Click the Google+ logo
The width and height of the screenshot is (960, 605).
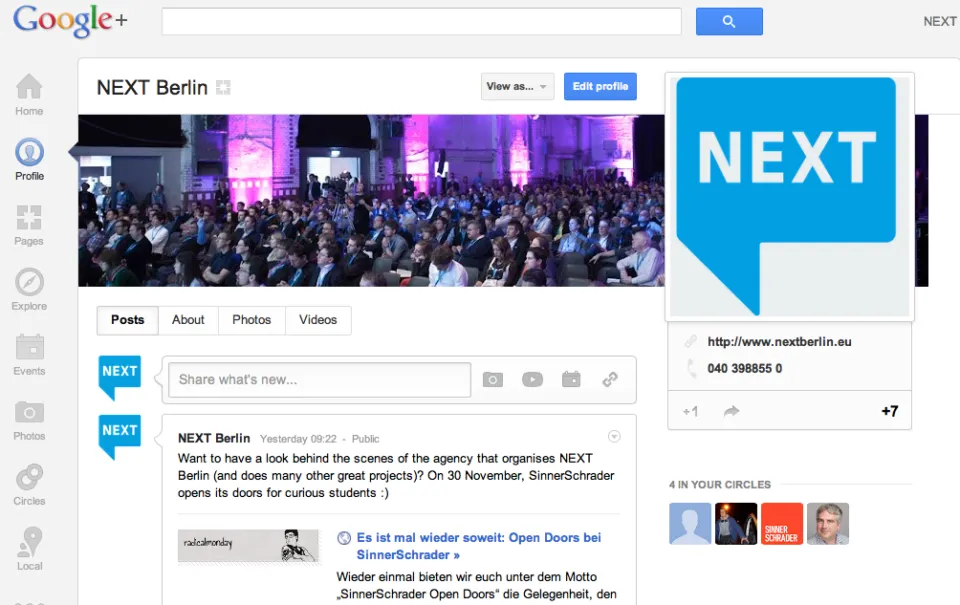[70, 21]
